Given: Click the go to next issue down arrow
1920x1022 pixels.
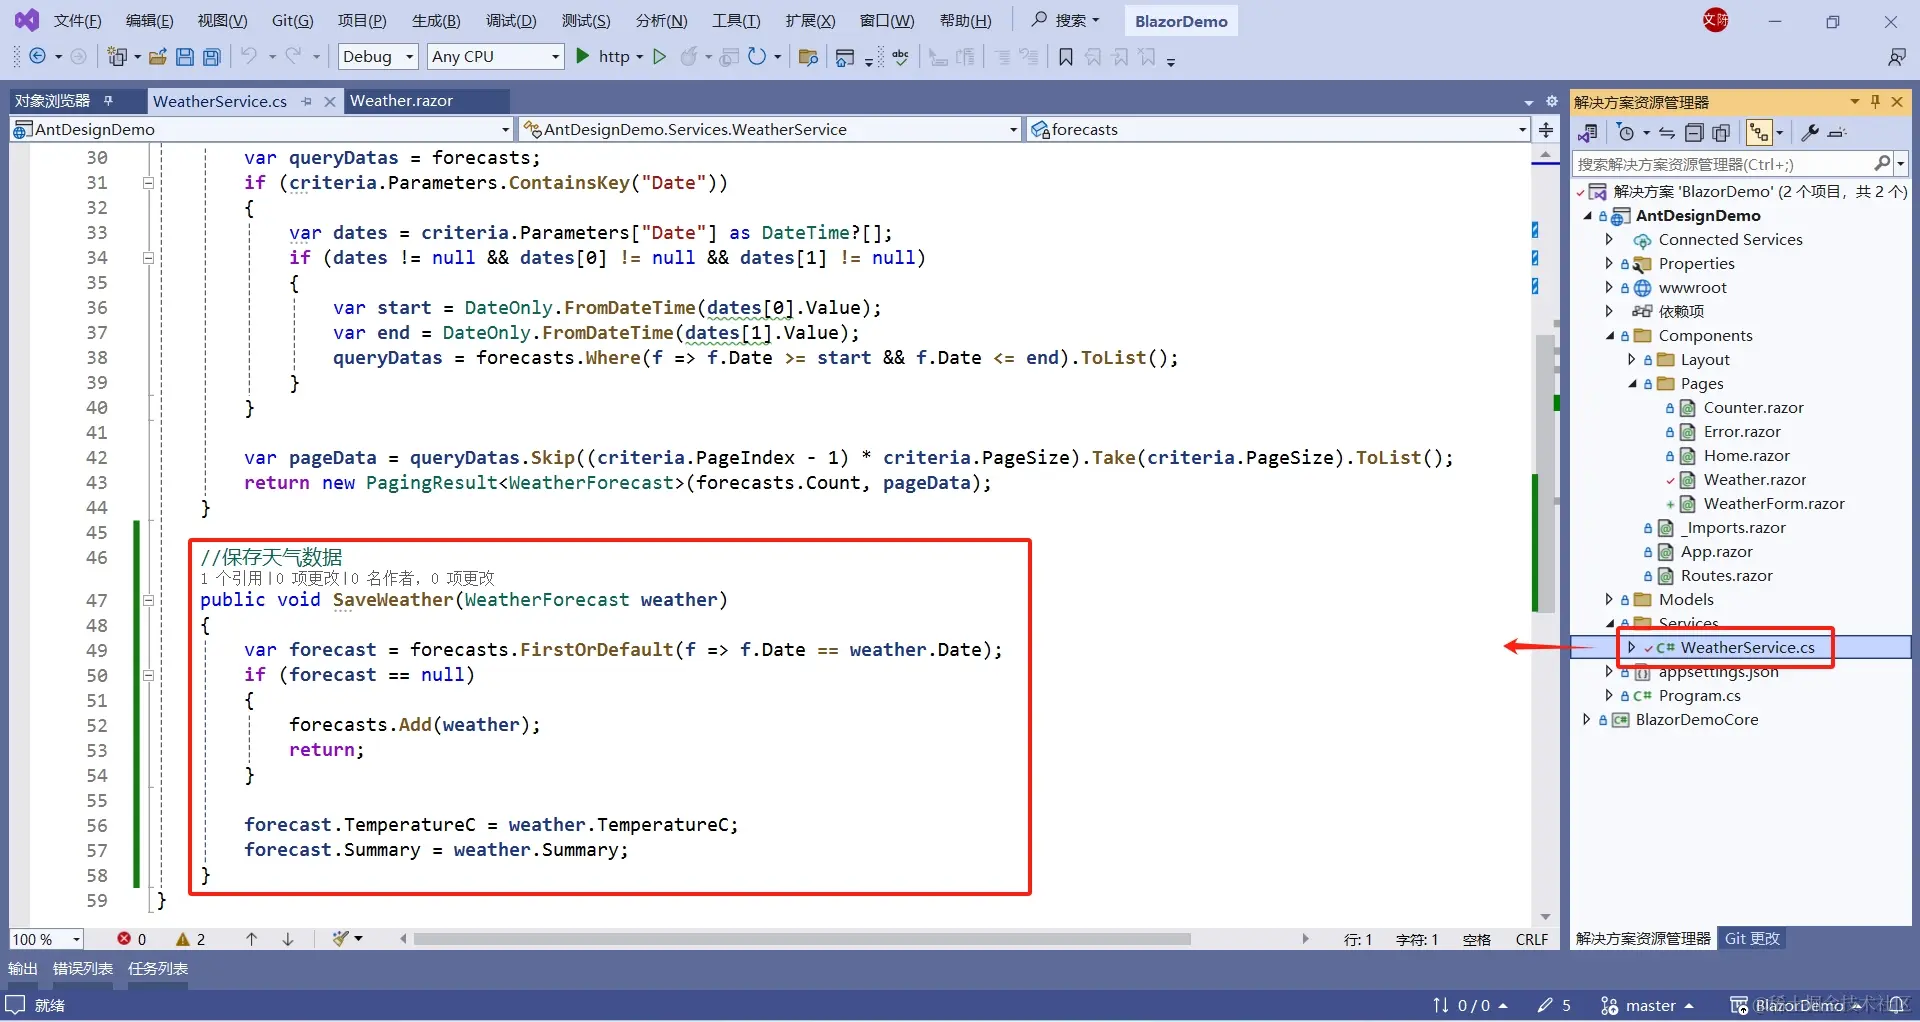Looking at the screenshot, I should 288,939.
